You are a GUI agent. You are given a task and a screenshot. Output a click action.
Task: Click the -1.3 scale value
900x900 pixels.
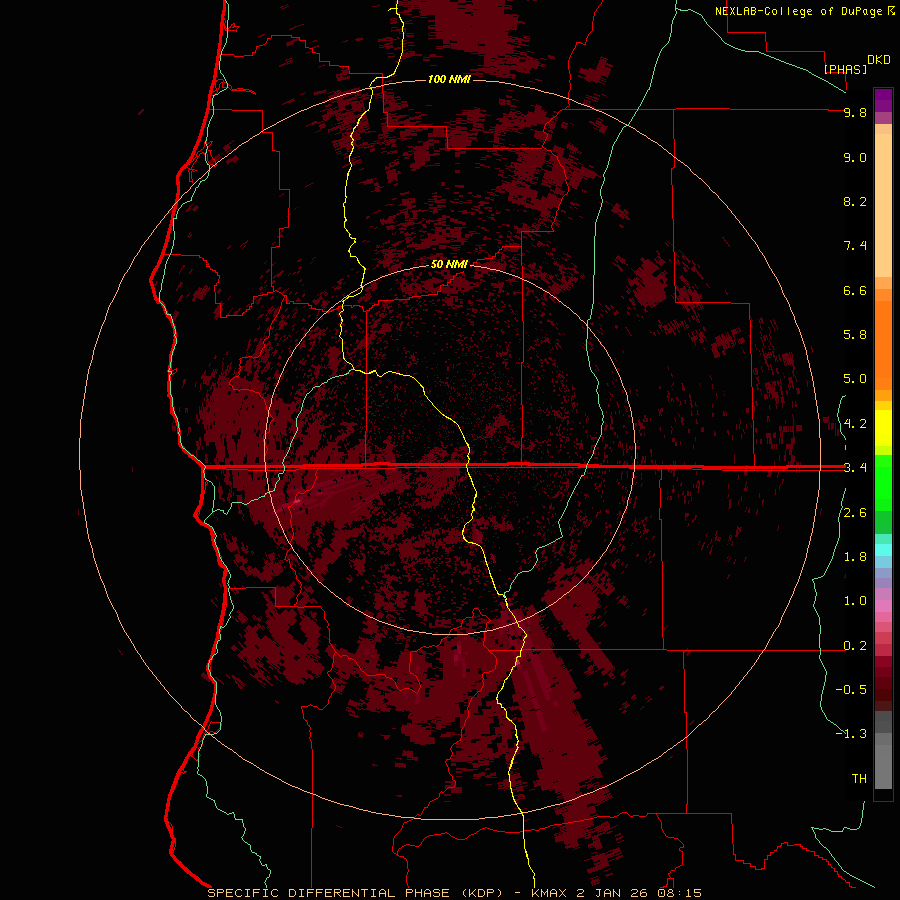tap(851, 734)
